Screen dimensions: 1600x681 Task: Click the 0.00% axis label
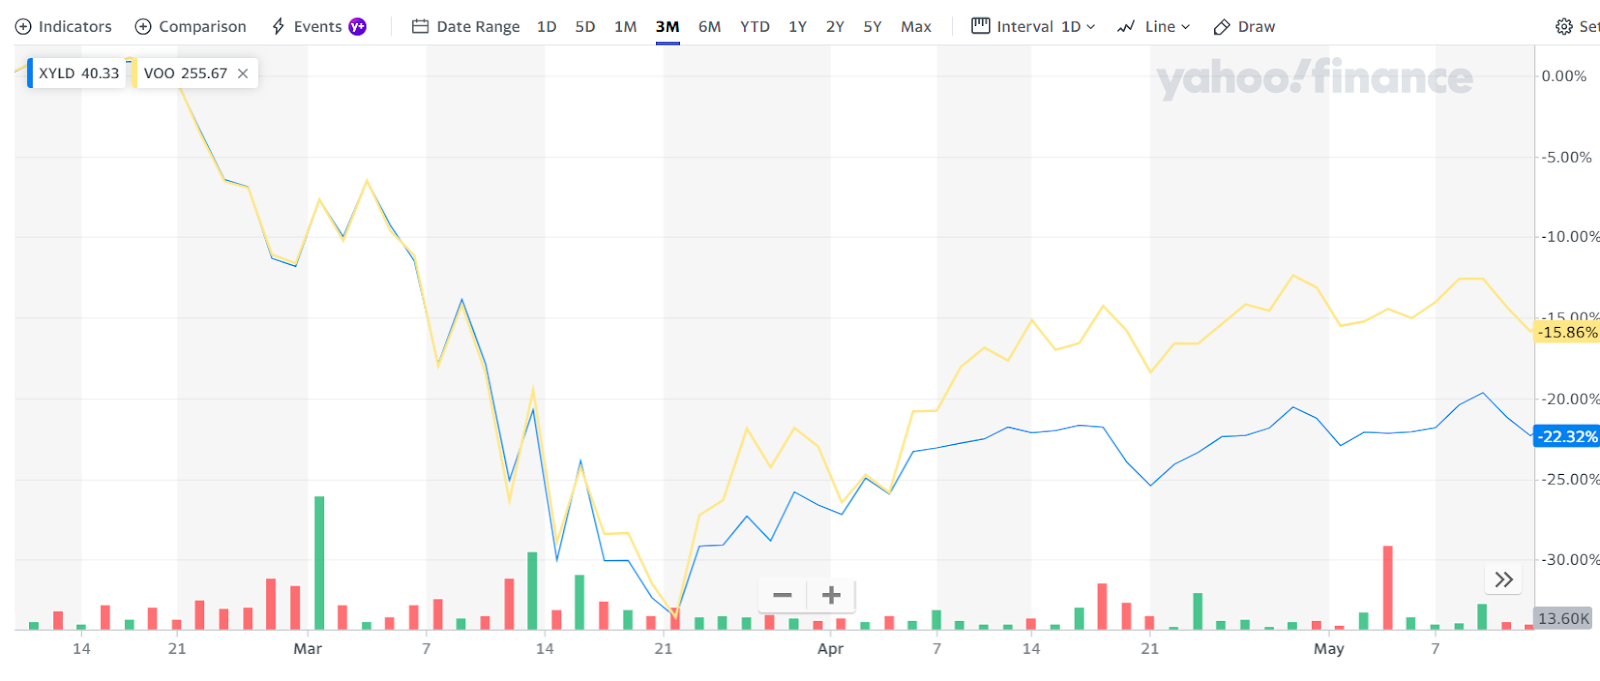1564,76
